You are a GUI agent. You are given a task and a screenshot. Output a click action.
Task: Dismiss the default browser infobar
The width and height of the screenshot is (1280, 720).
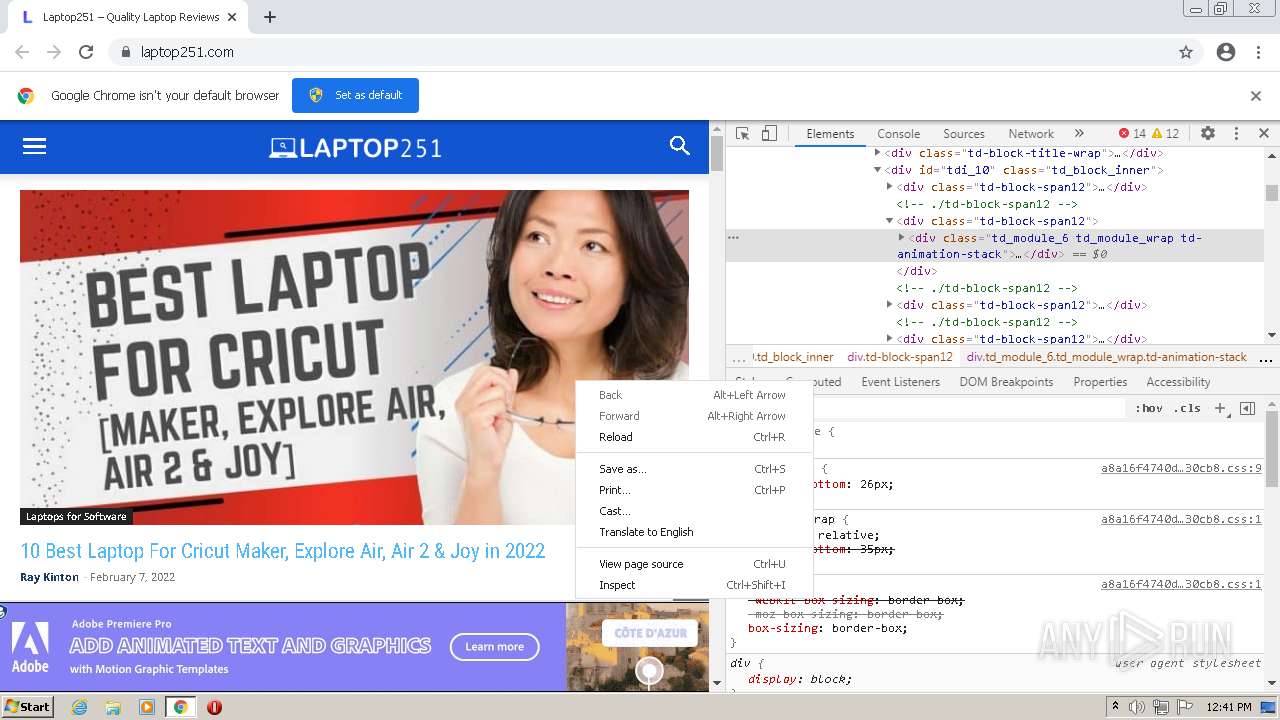coord(1256,96)
